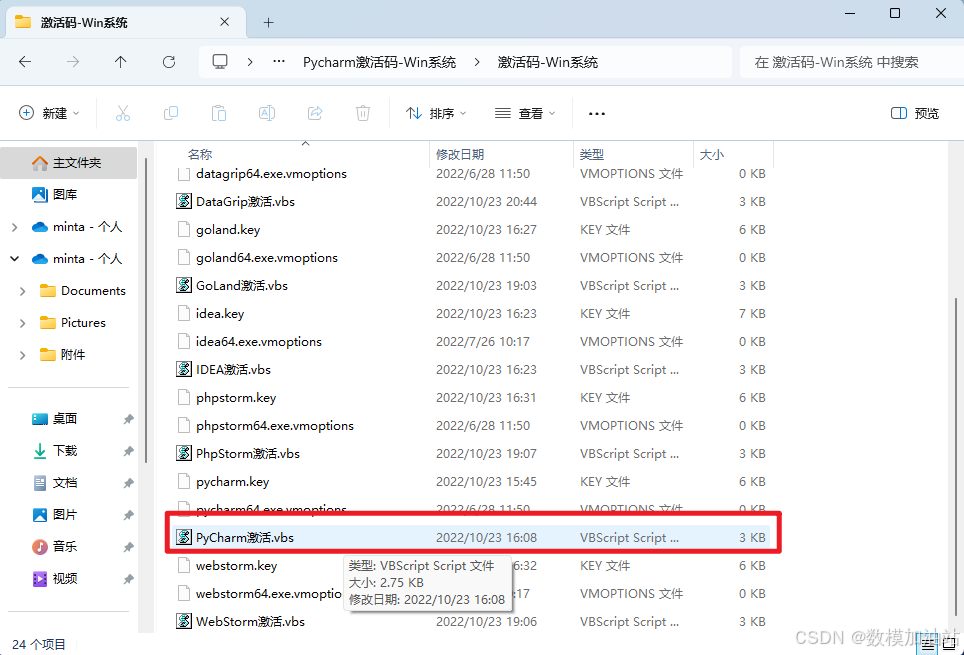The height and width of the screenshot is (655, 964).
Task: Expand the Documents folder tree node
Action: tap(23, 291)
